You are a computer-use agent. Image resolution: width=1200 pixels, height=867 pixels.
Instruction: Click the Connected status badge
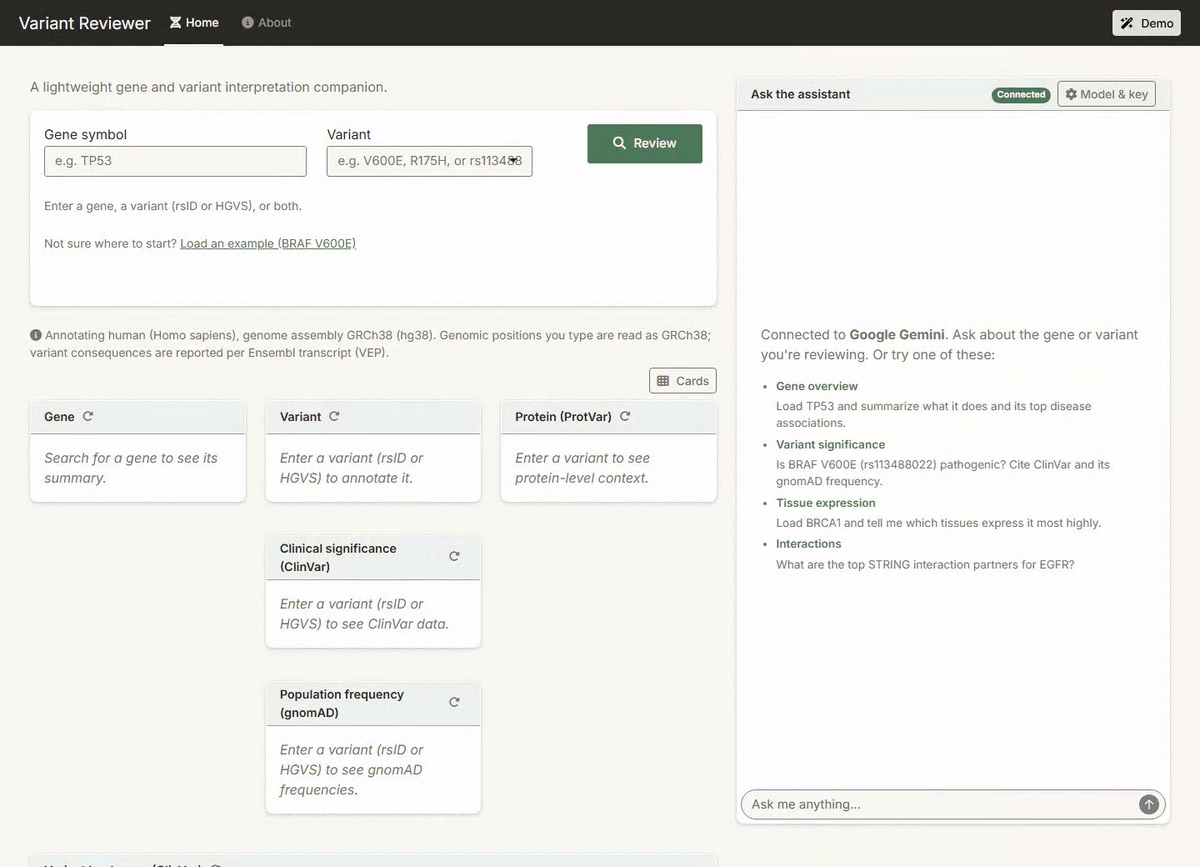(1021, 94)
